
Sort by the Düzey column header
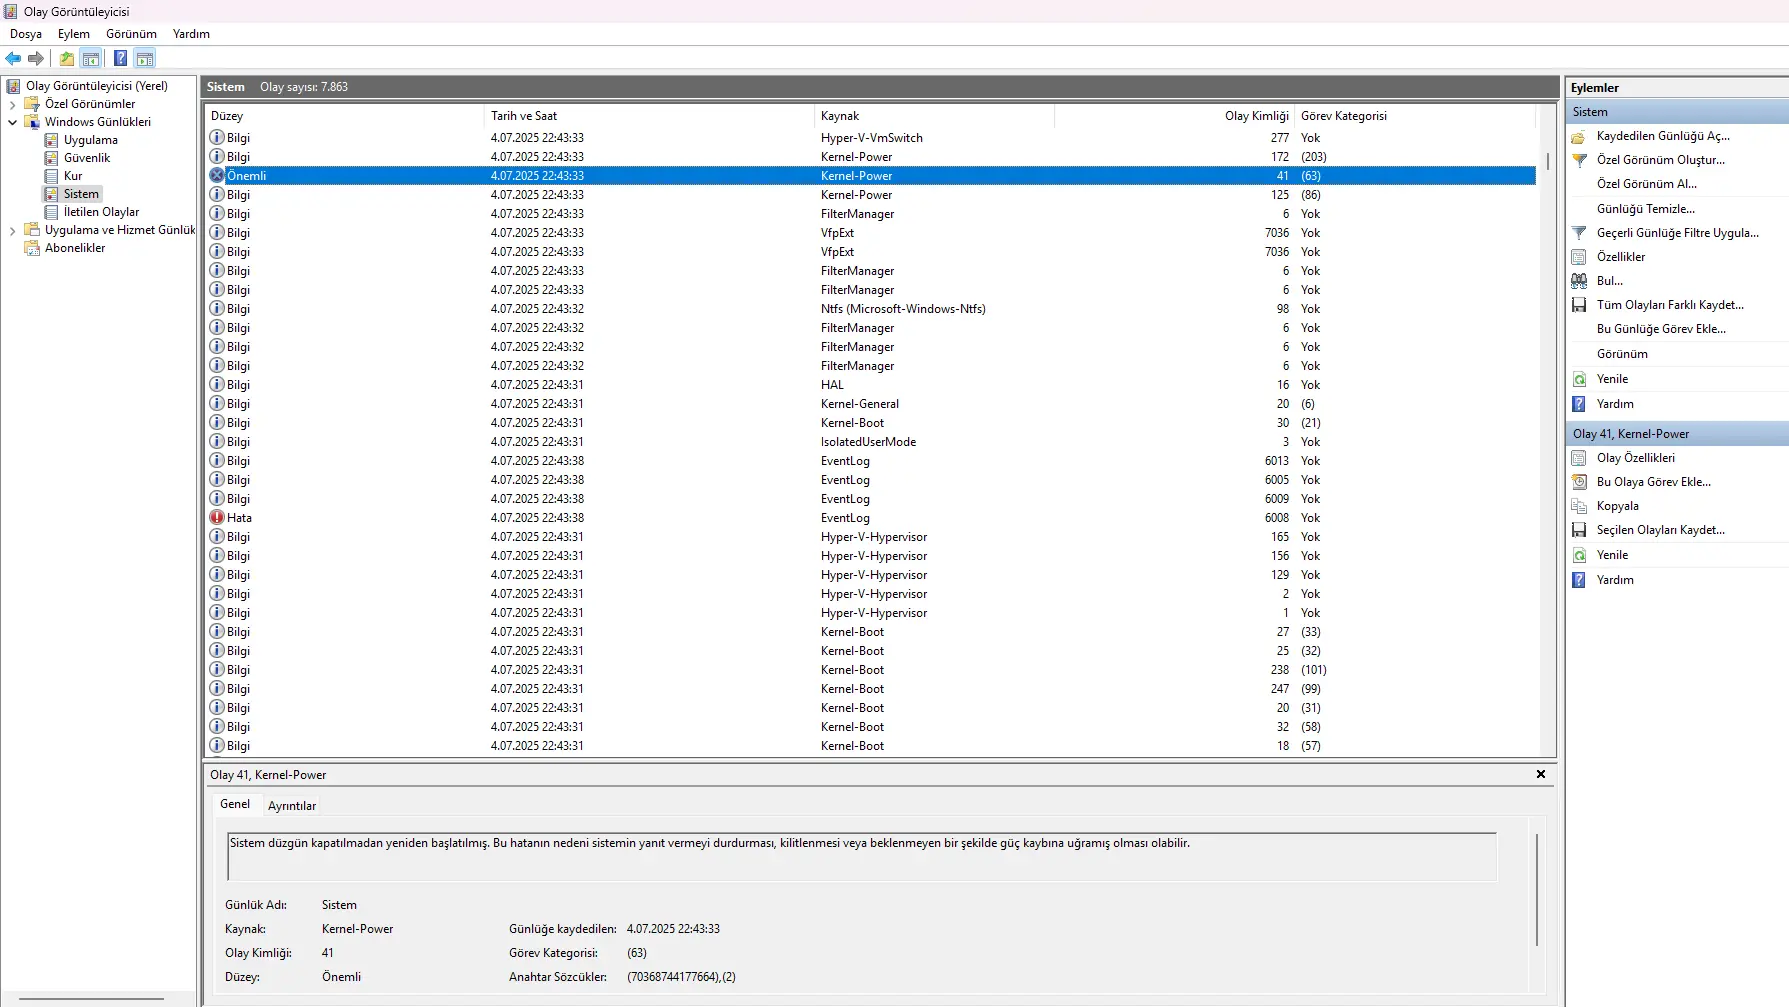(x=344, y=116)
